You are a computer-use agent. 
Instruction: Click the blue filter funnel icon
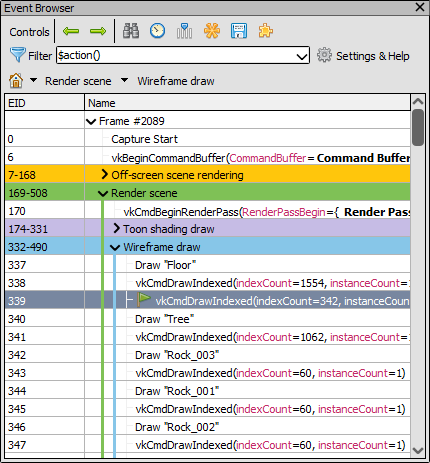[17, 55]
